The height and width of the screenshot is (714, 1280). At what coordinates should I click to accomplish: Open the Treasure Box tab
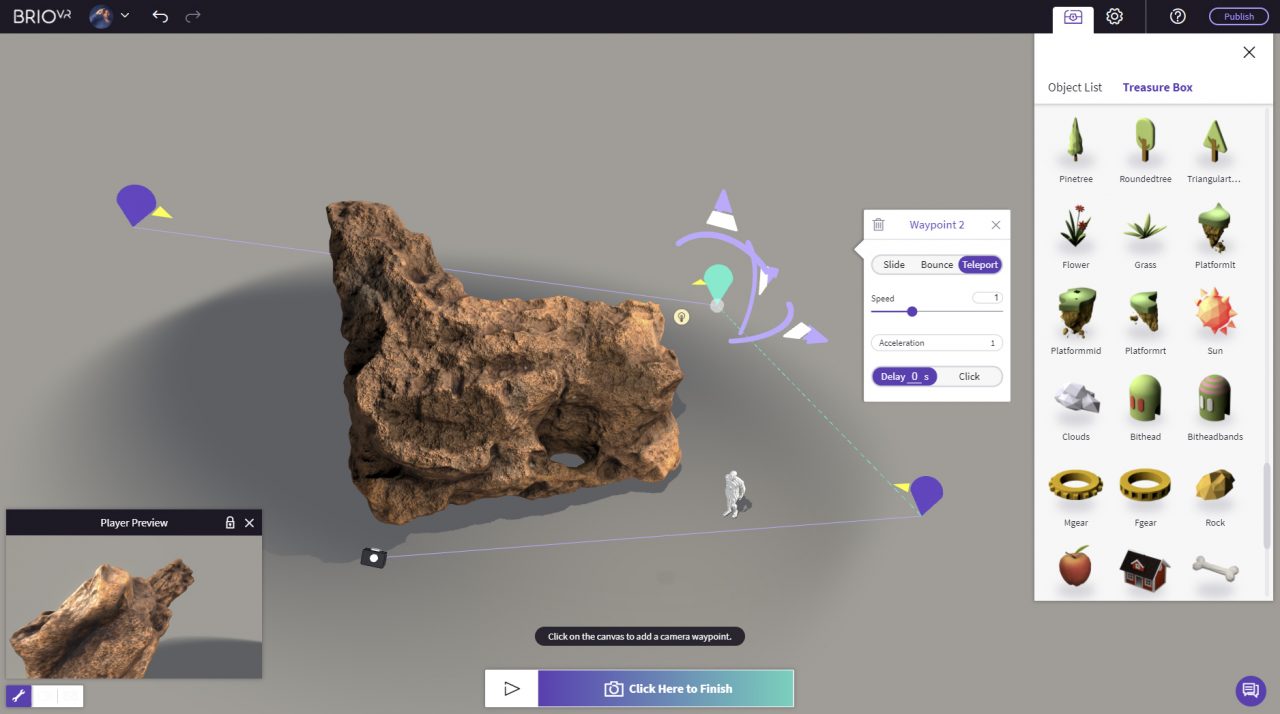point(1157,87)
